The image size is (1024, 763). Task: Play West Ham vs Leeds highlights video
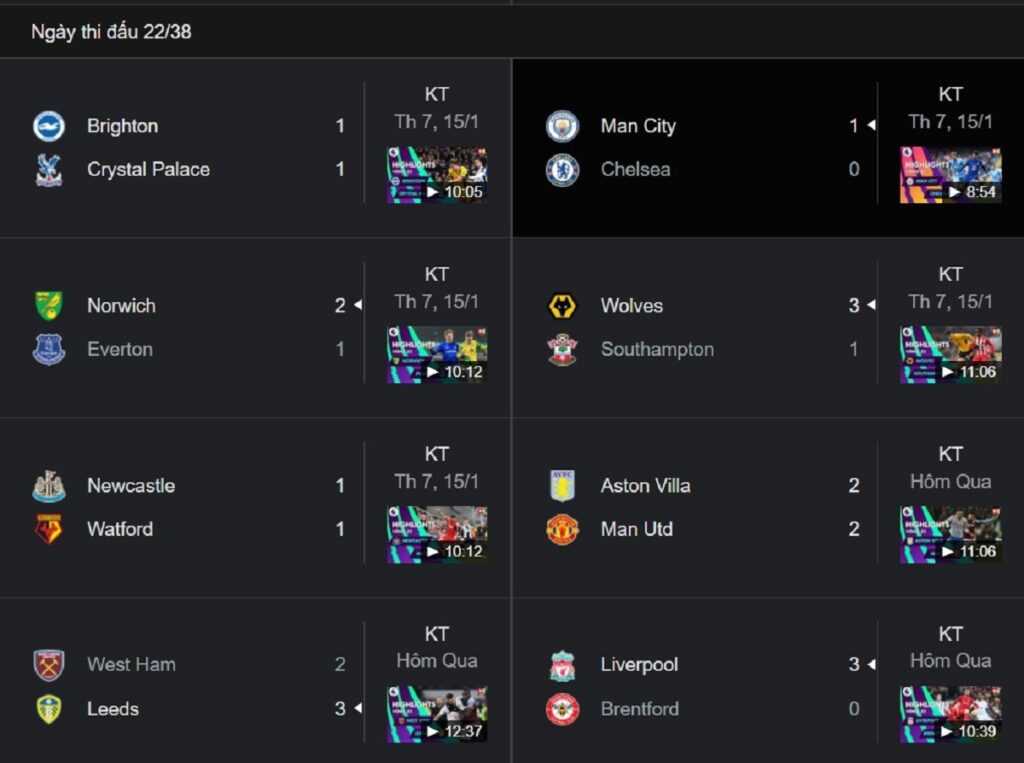437,714
